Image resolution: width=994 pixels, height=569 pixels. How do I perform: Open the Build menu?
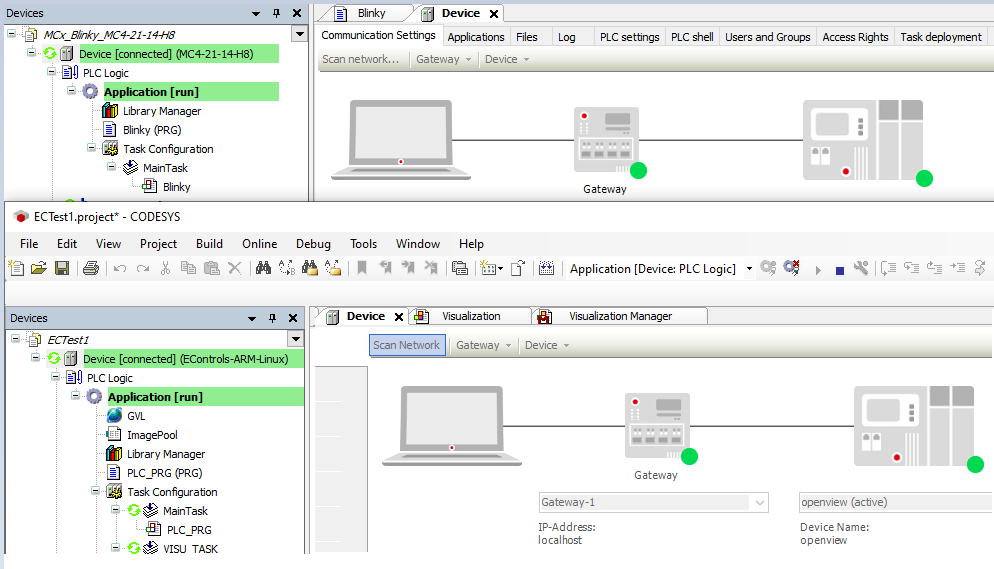pyautogui.click(x=209, y=244)
